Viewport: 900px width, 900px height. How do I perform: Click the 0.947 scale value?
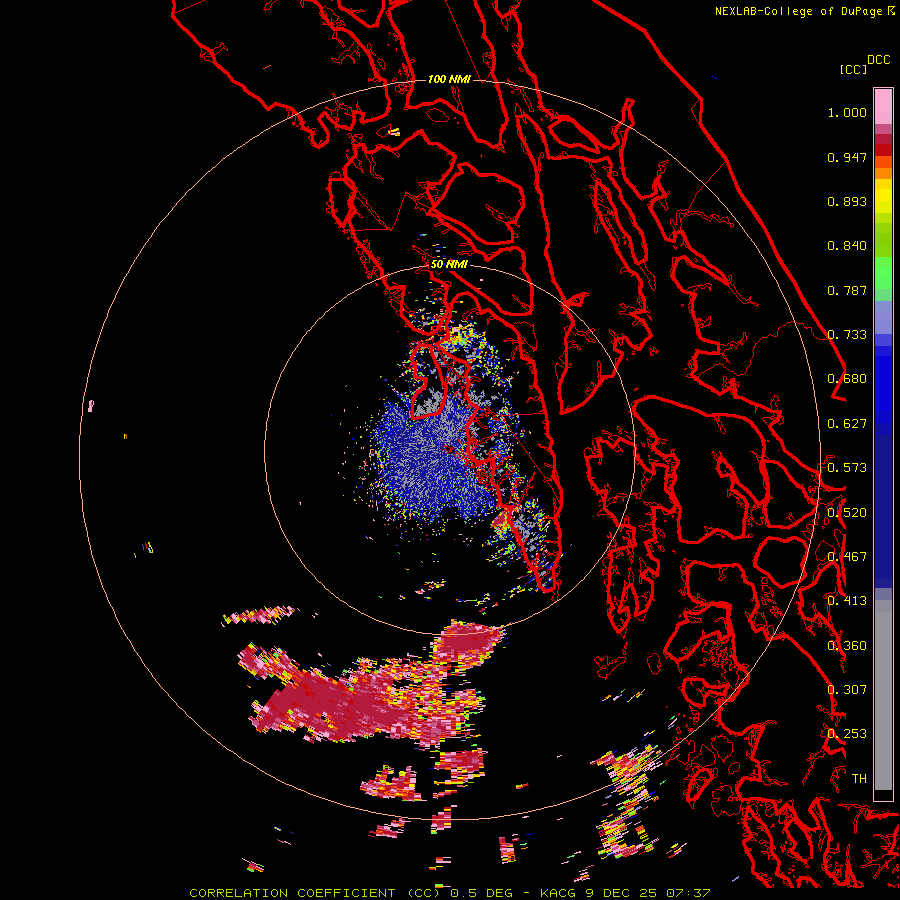847,157
